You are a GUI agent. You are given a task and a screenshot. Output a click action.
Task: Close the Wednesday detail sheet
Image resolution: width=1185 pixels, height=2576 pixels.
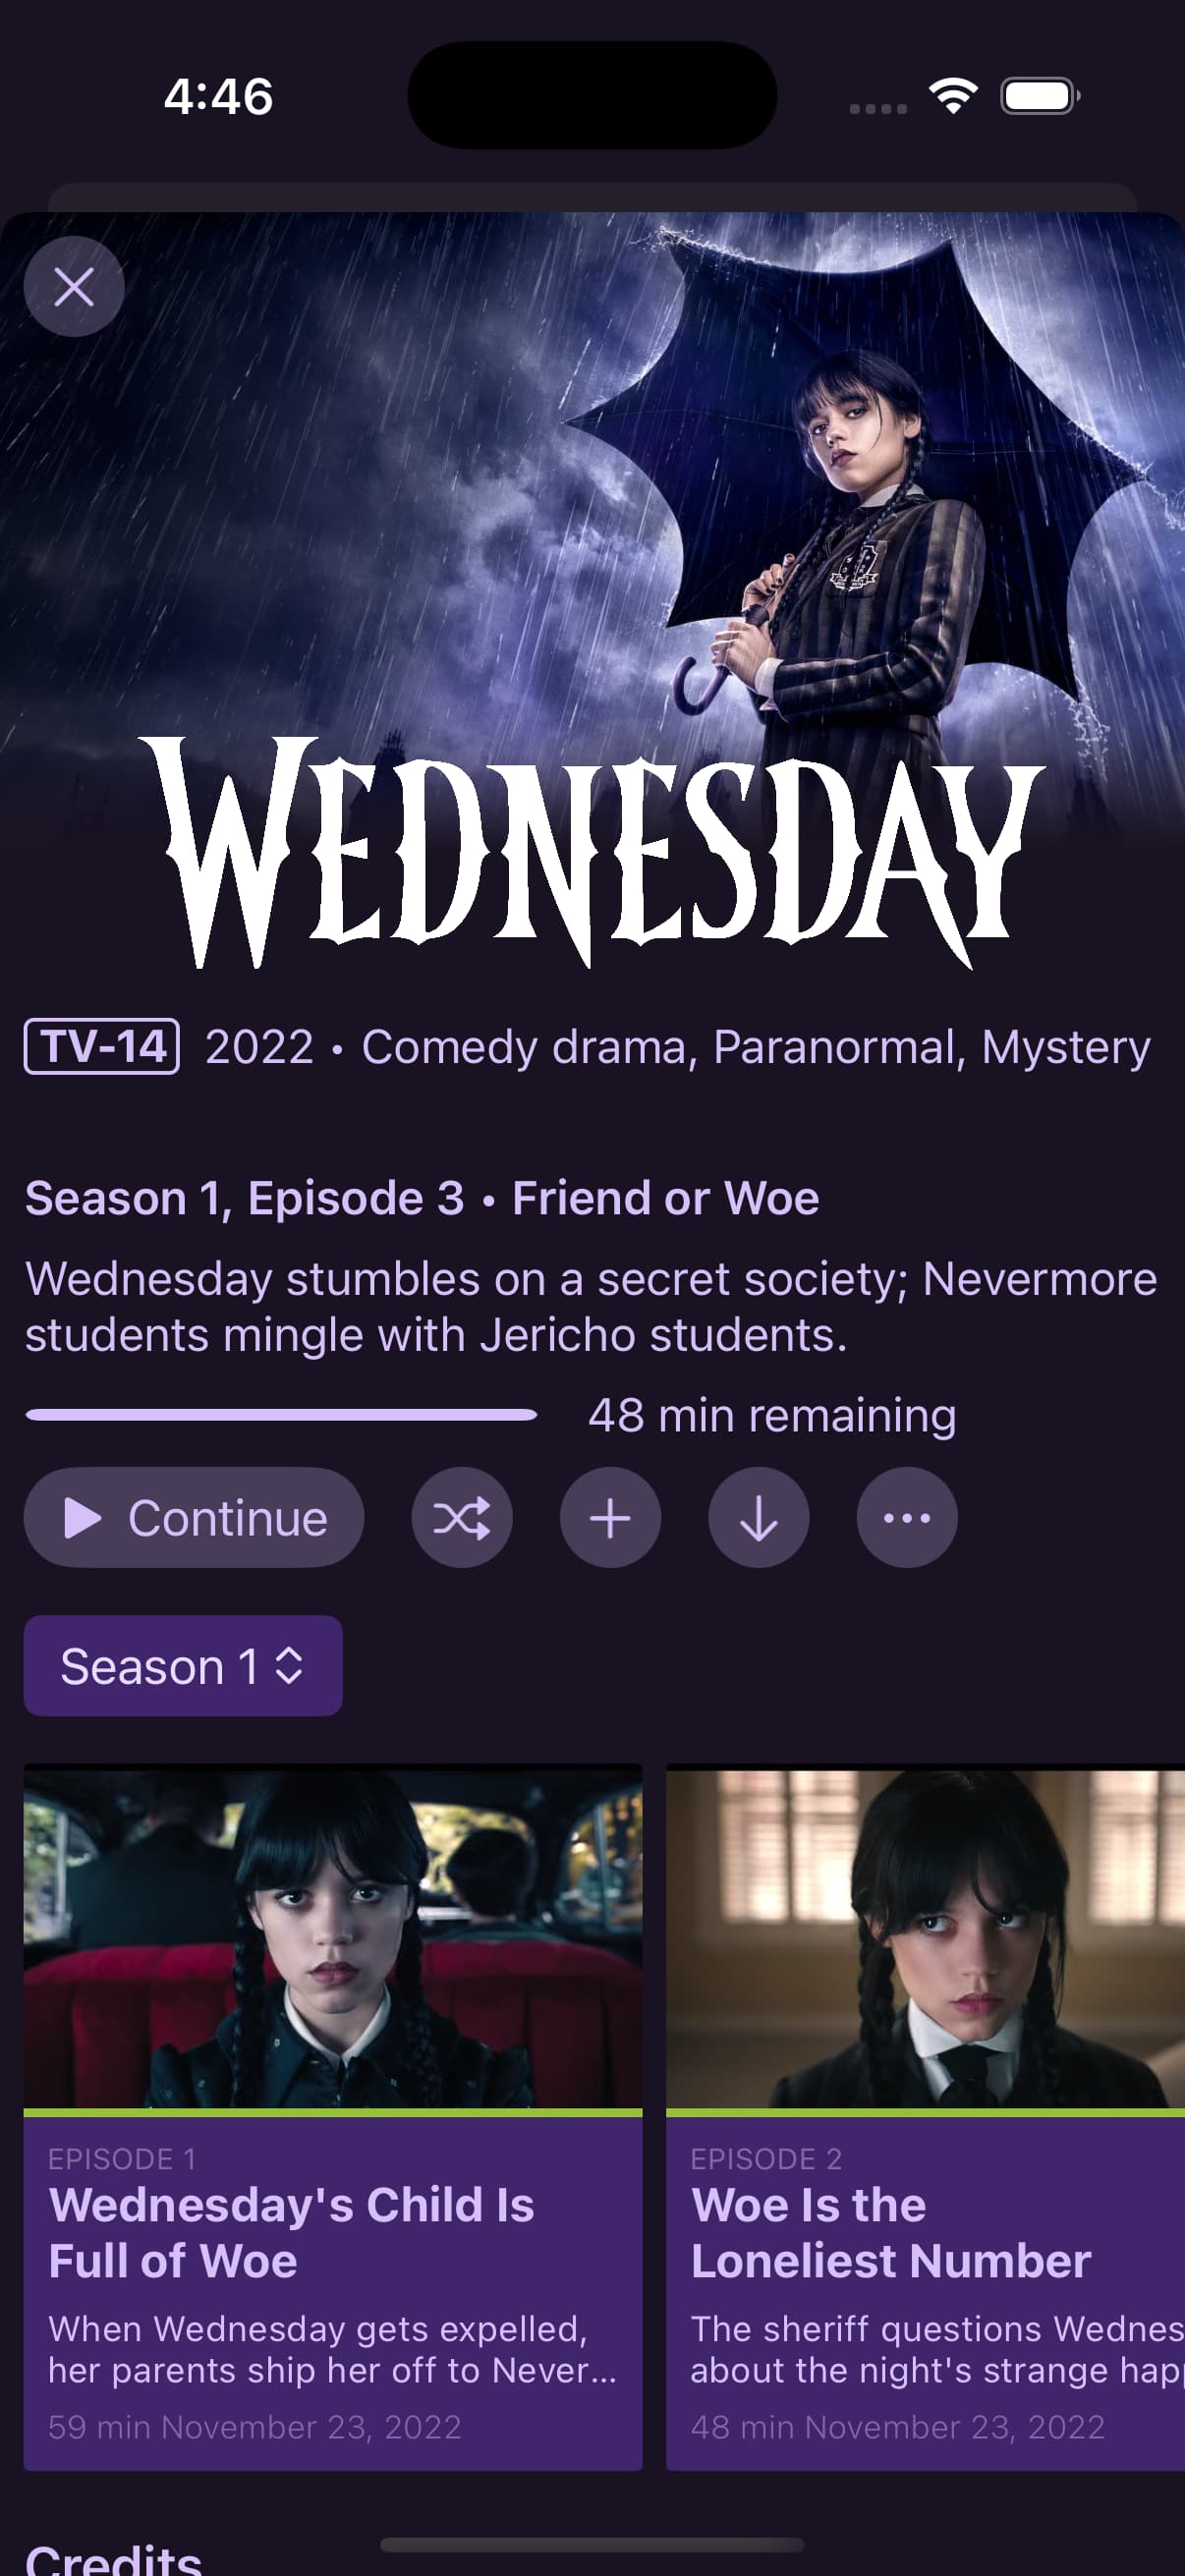74,287
